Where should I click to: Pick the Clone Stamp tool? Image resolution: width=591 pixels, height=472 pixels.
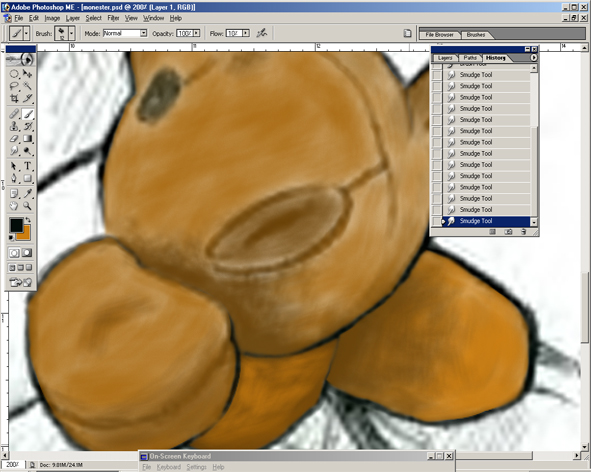[x=14, y=126]
